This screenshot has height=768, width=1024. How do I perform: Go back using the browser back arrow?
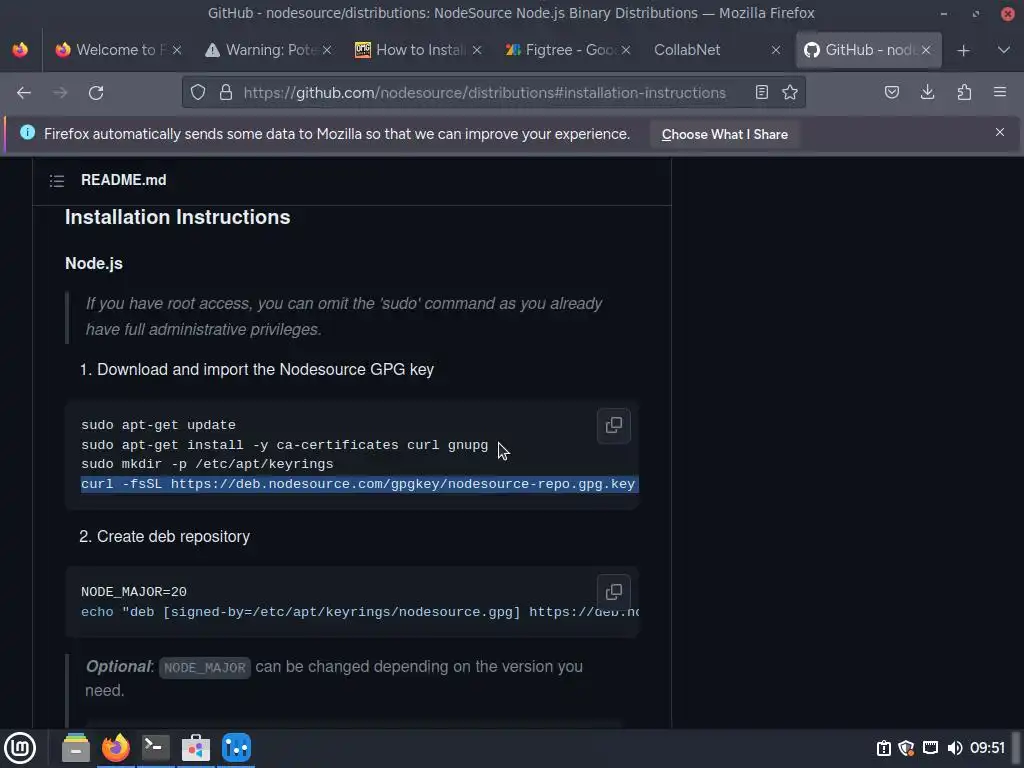point(24,93)
